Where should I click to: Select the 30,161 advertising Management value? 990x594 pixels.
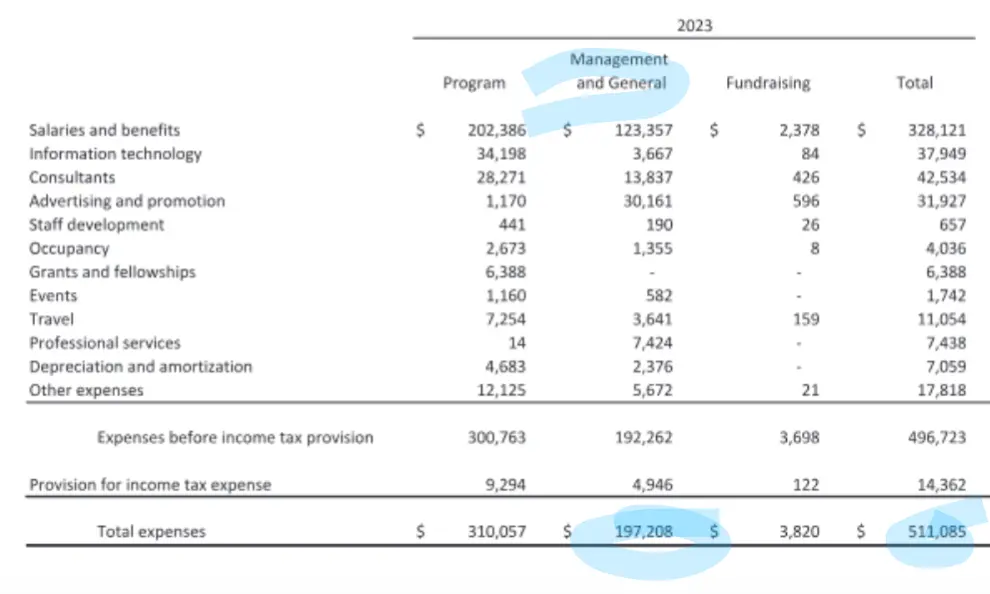646,201
